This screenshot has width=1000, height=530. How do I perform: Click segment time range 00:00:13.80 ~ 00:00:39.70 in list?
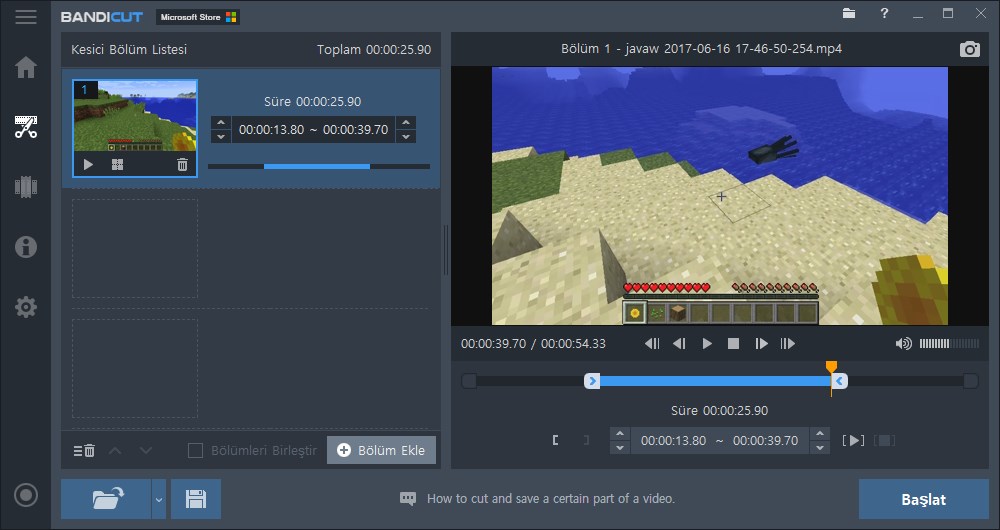tap(313, 129)
